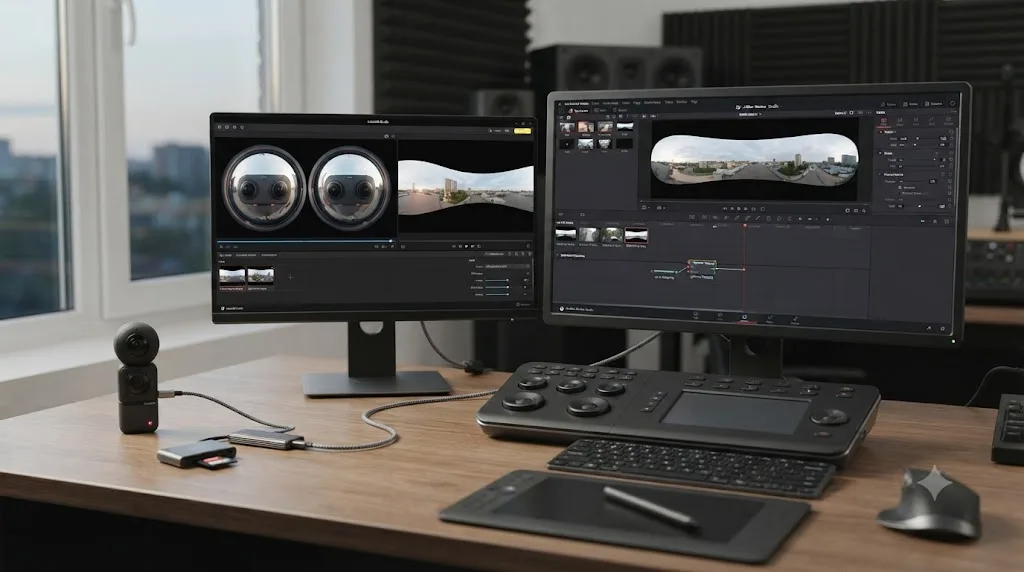The width and height of the screenshot is (1024, 572).
Task: Open the first page icon in the bottom bar
Action: 696,316
